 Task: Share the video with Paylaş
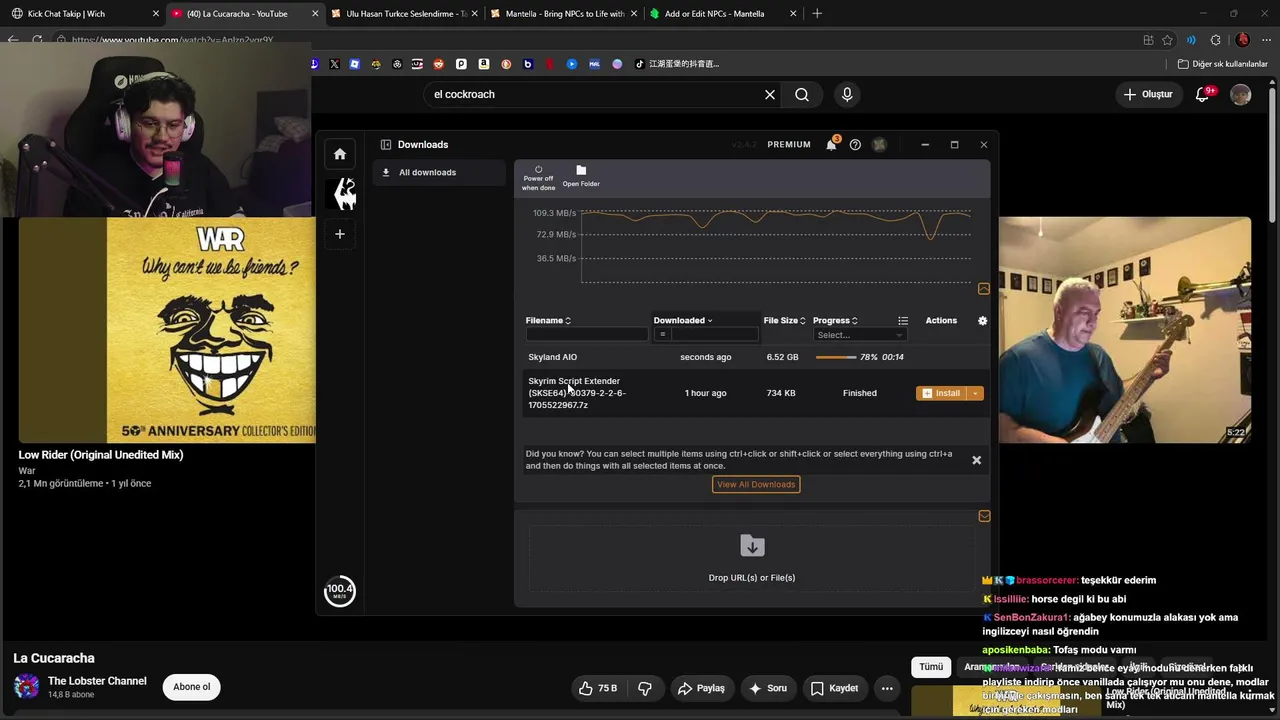[x=701, y=688]
